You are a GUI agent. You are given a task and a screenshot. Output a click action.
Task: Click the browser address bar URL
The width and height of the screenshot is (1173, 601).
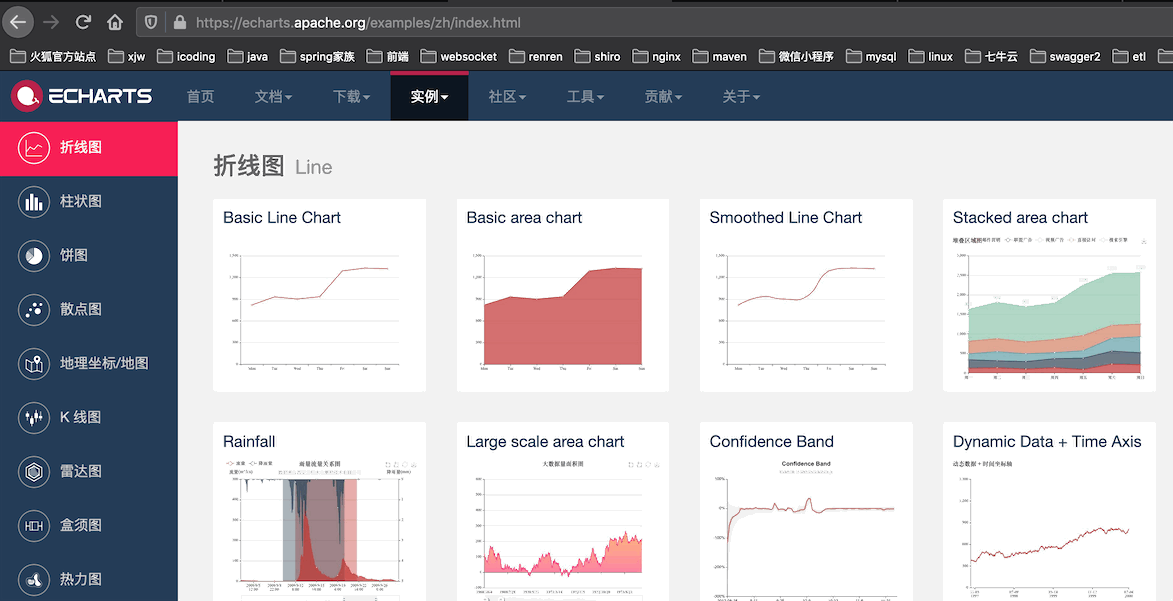click(x=358, y=22)
